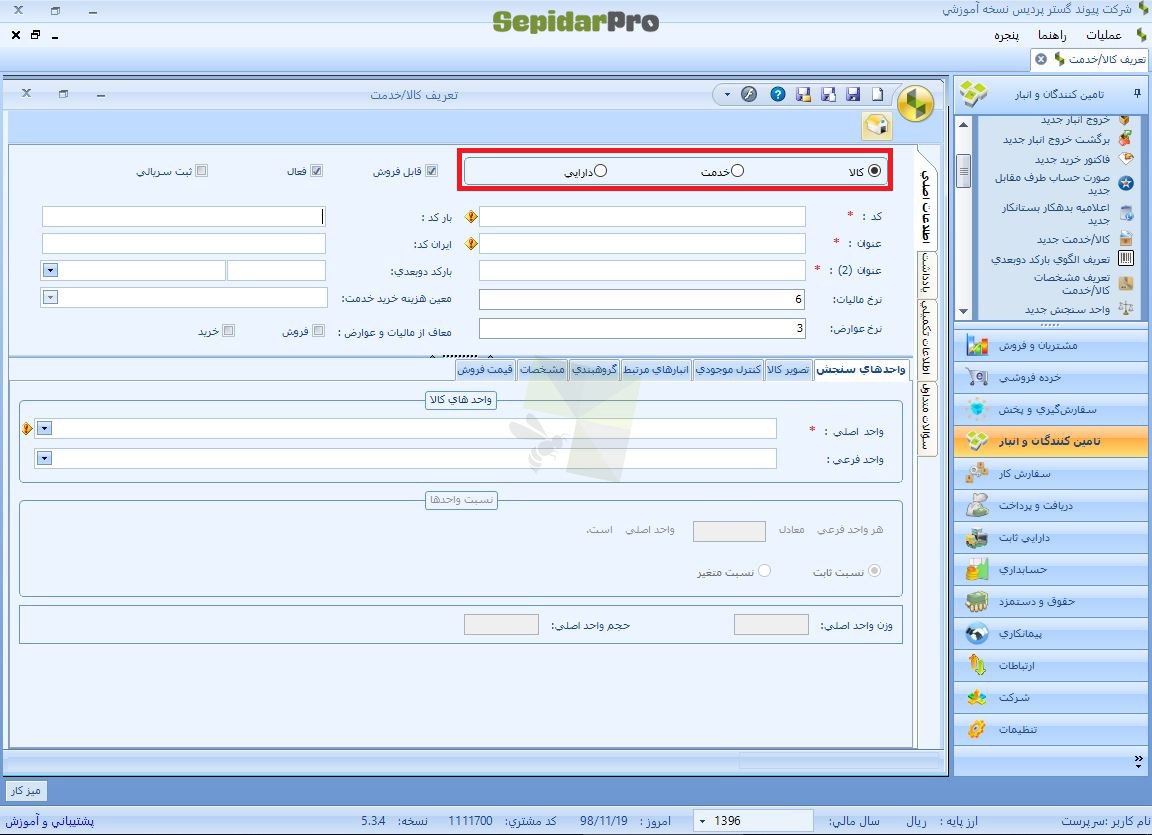Check the فروش tax-exempt checkbox
Screen dimensions: 1152x835
click(x=318, y=331)
